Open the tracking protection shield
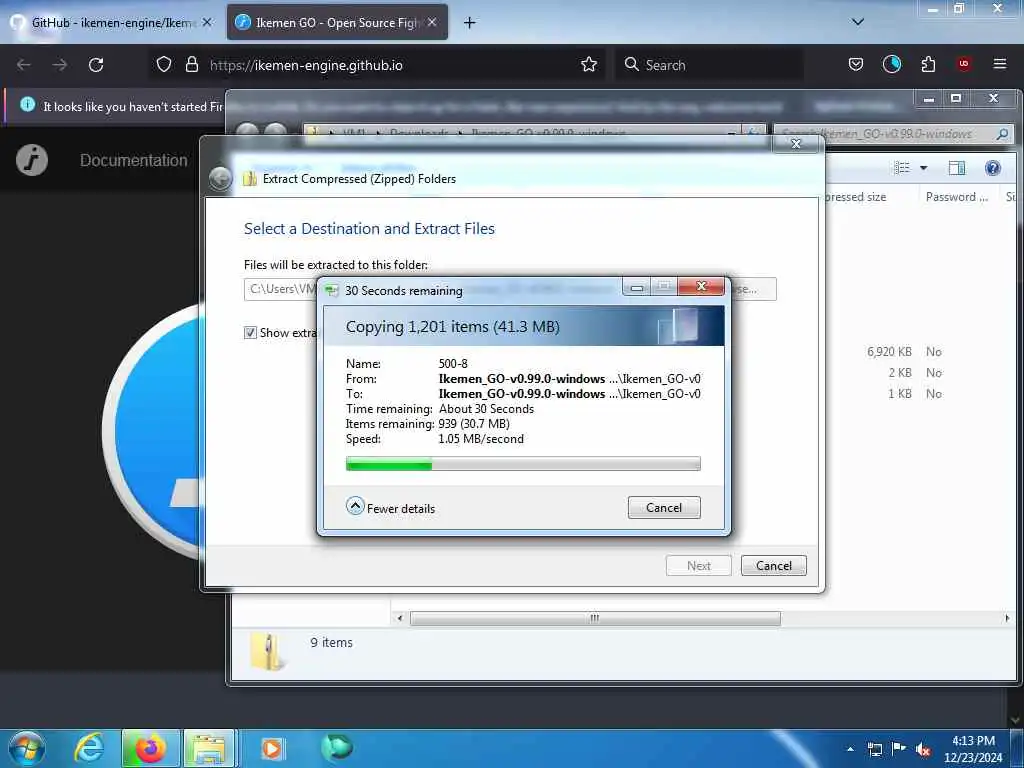This screenshot has width=1024, height=768. 163,65
